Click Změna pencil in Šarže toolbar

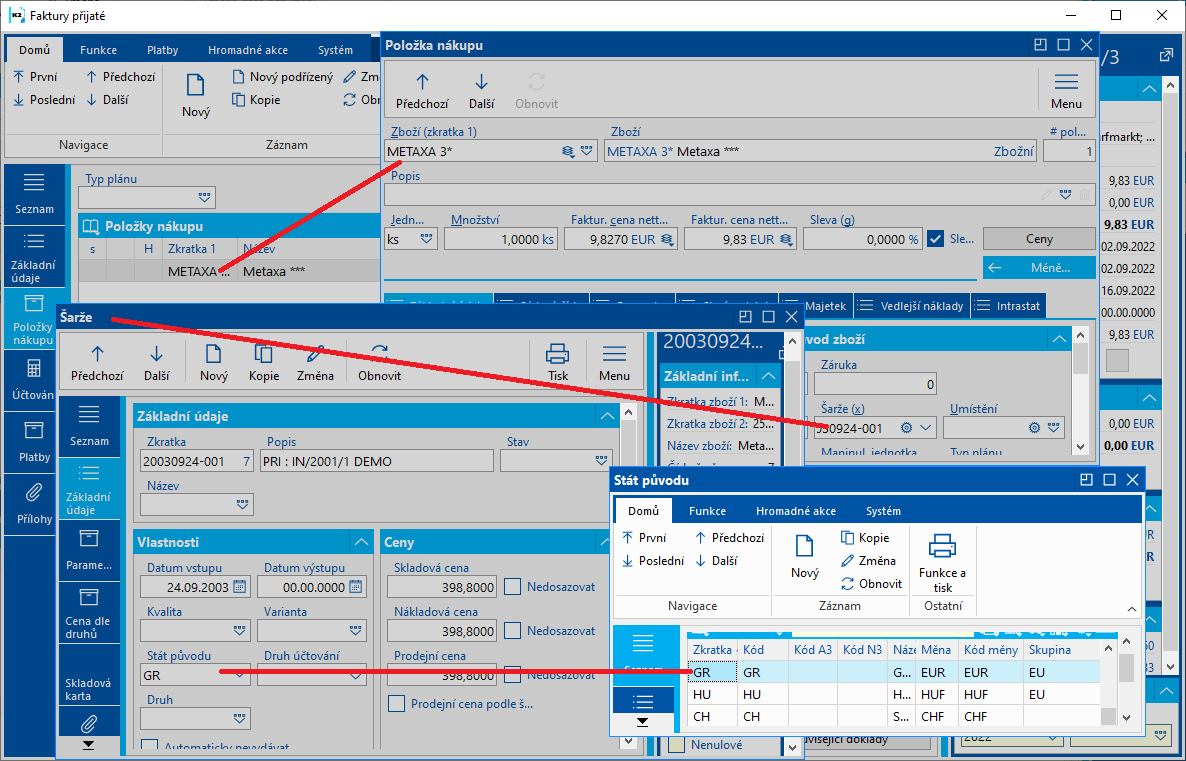coord(315,362)
